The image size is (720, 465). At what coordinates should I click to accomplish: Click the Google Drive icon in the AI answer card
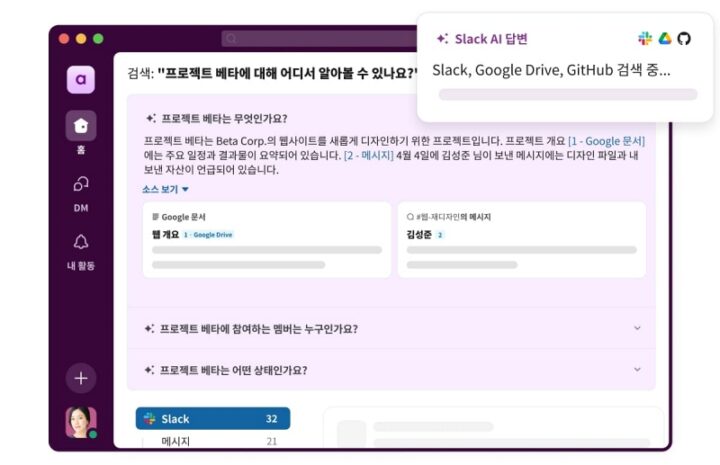point(665,39)
